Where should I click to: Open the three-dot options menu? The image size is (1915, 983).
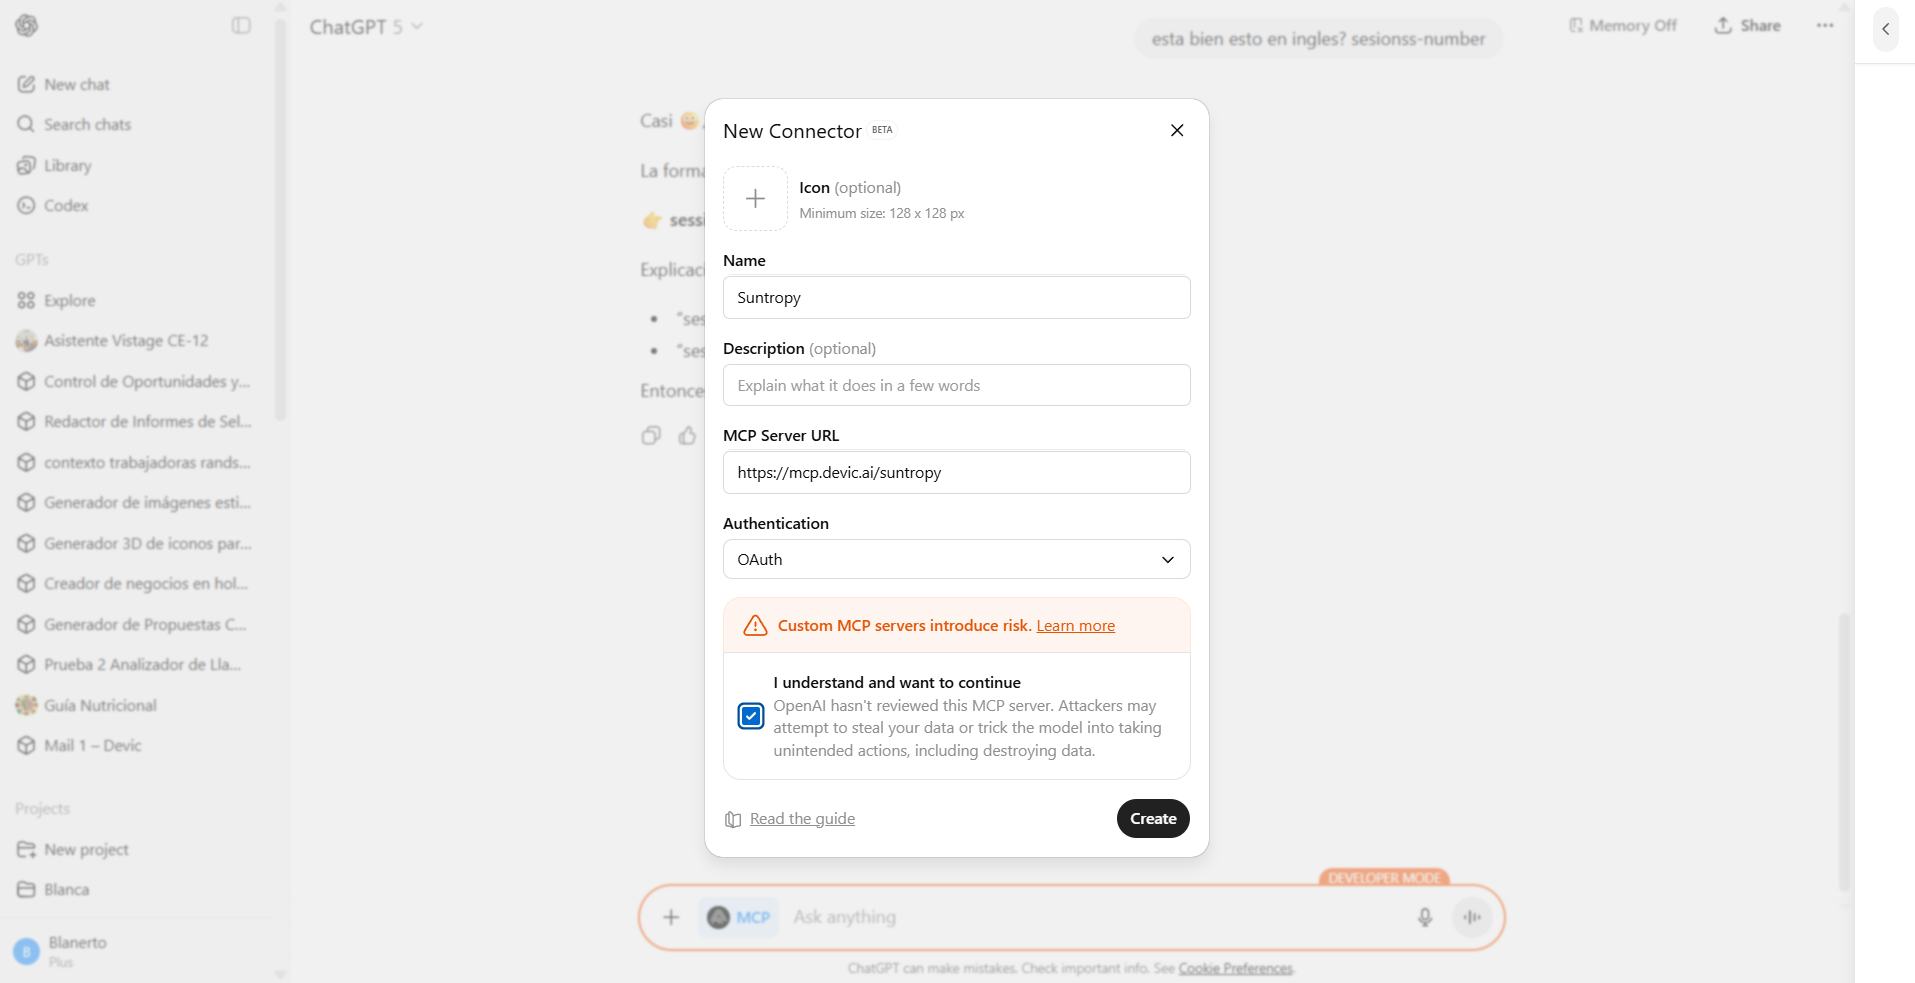click(1823, 25)
